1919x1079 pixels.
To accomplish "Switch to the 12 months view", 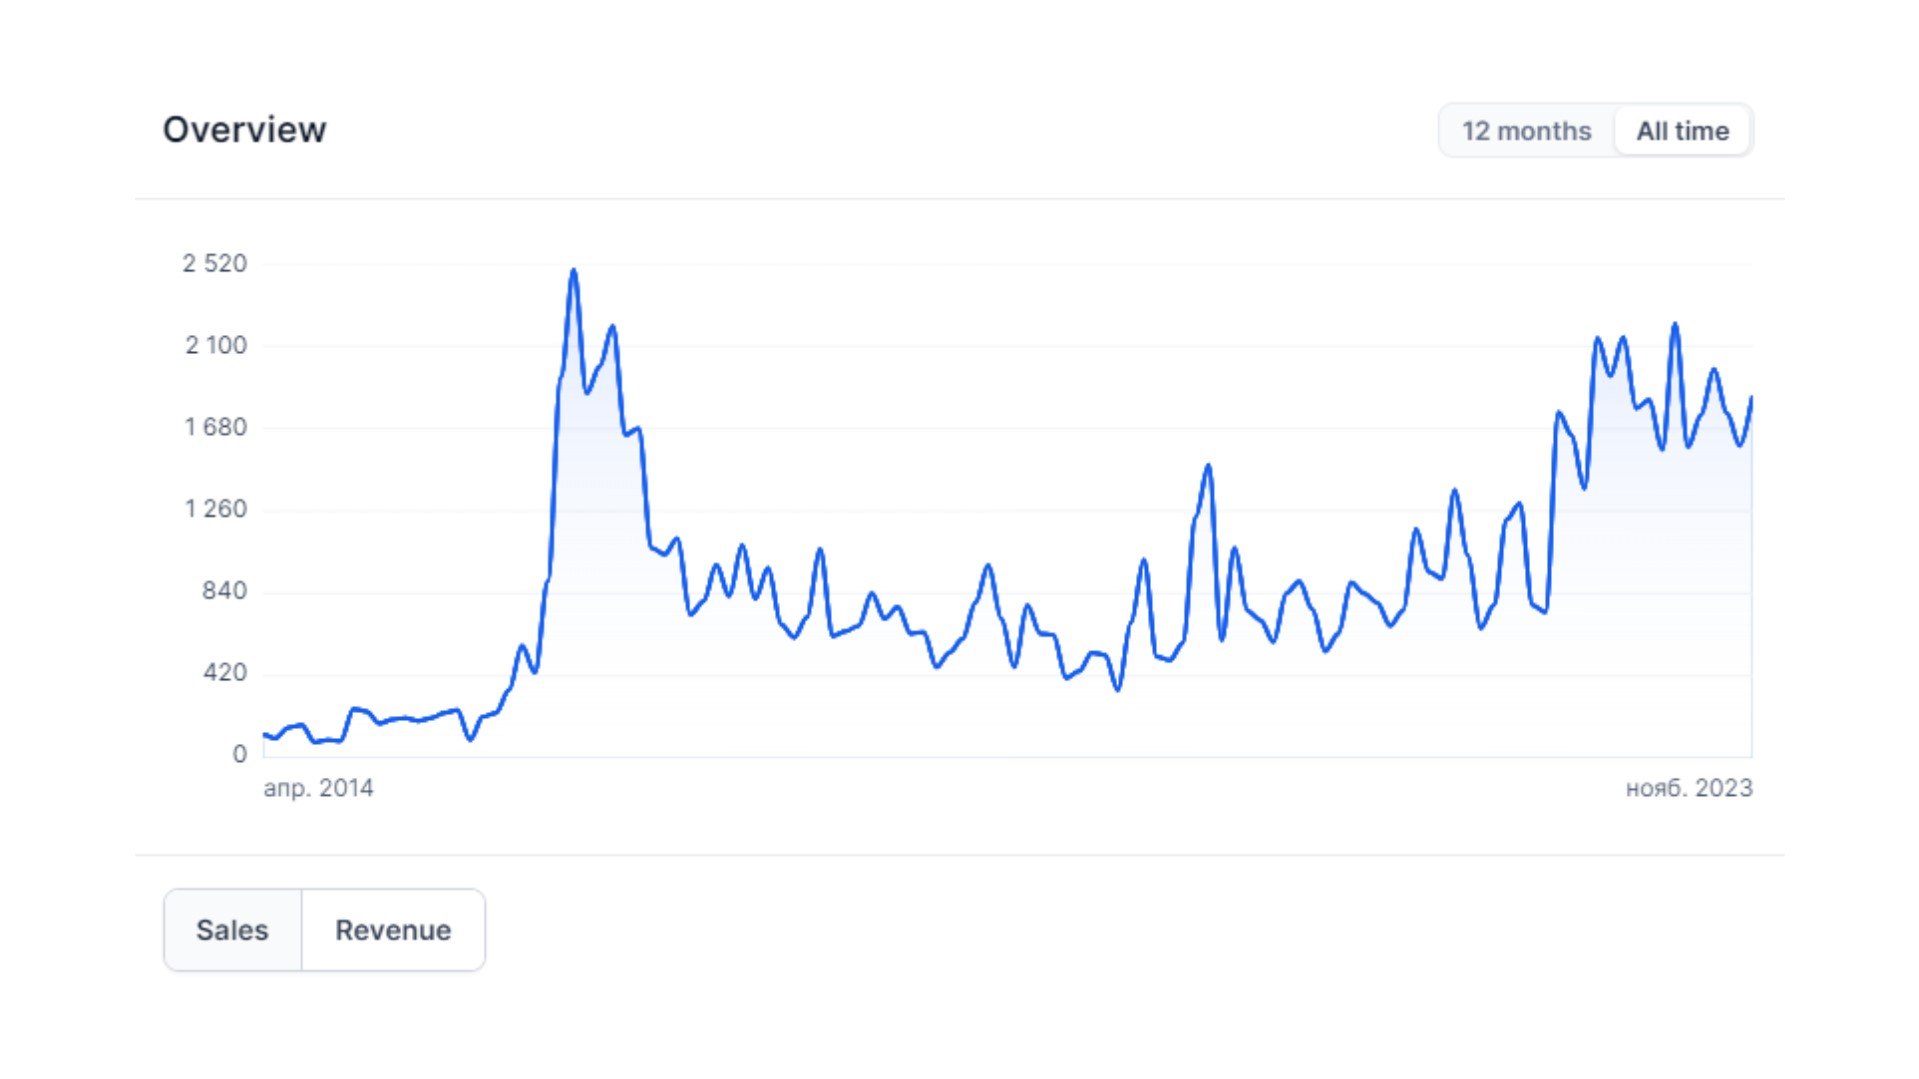I will click(1526, 131).
